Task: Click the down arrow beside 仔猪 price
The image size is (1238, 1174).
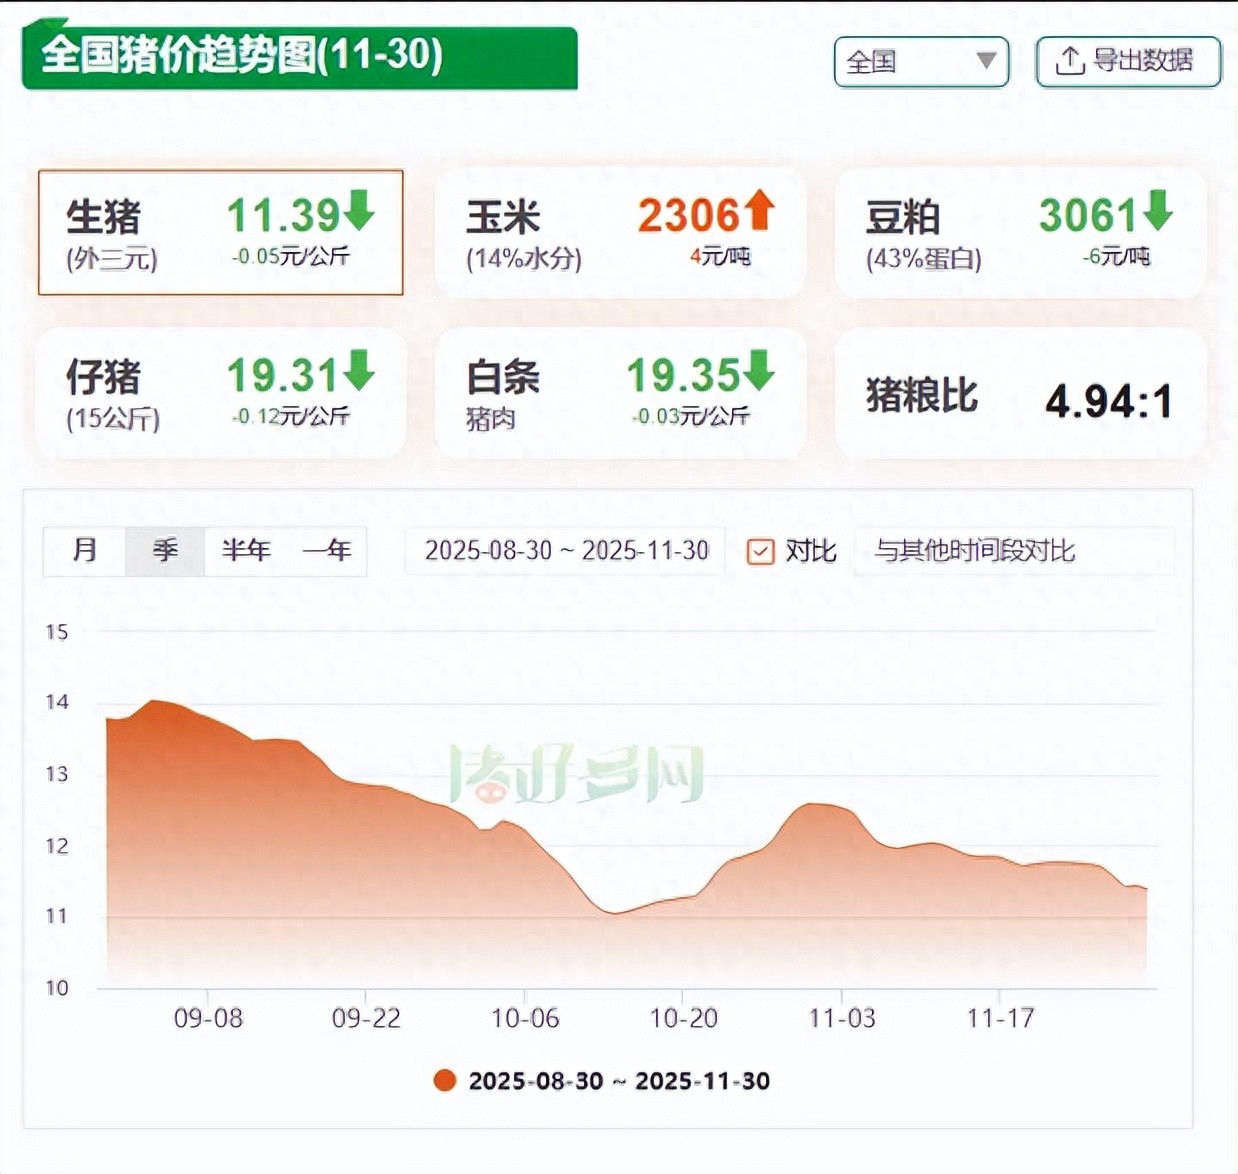Action: tap(360, 371)
